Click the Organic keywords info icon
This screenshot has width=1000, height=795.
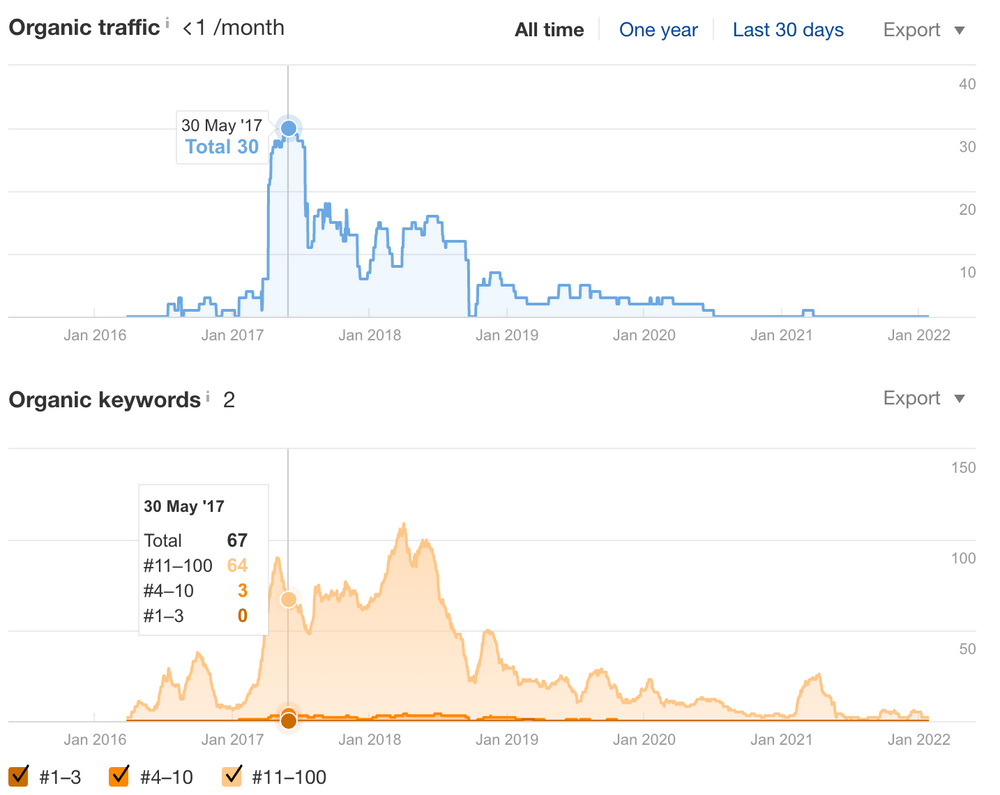pyautogui.click(x=210, y=392)
